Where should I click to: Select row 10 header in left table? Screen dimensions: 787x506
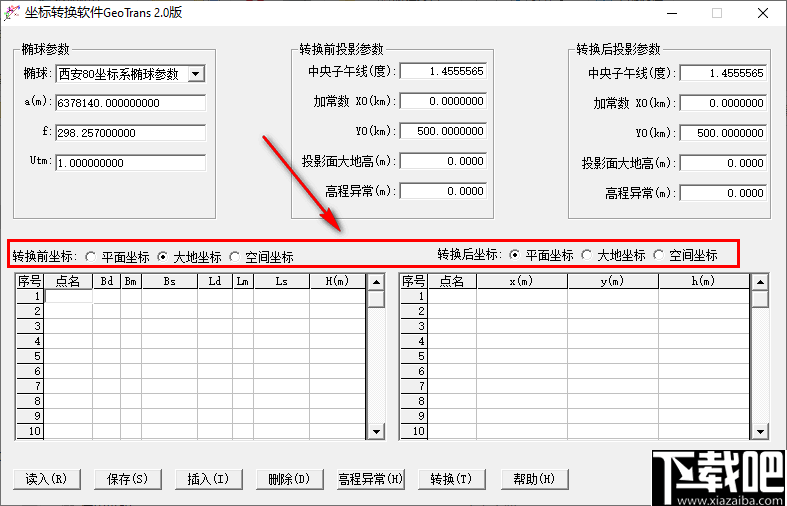click(x=30, y=431)
